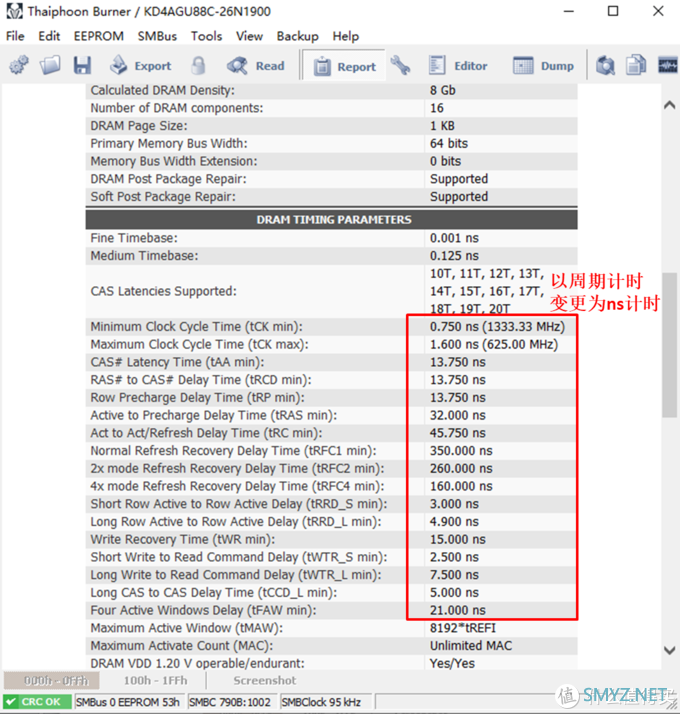Click the wrench tool icon

400,66
